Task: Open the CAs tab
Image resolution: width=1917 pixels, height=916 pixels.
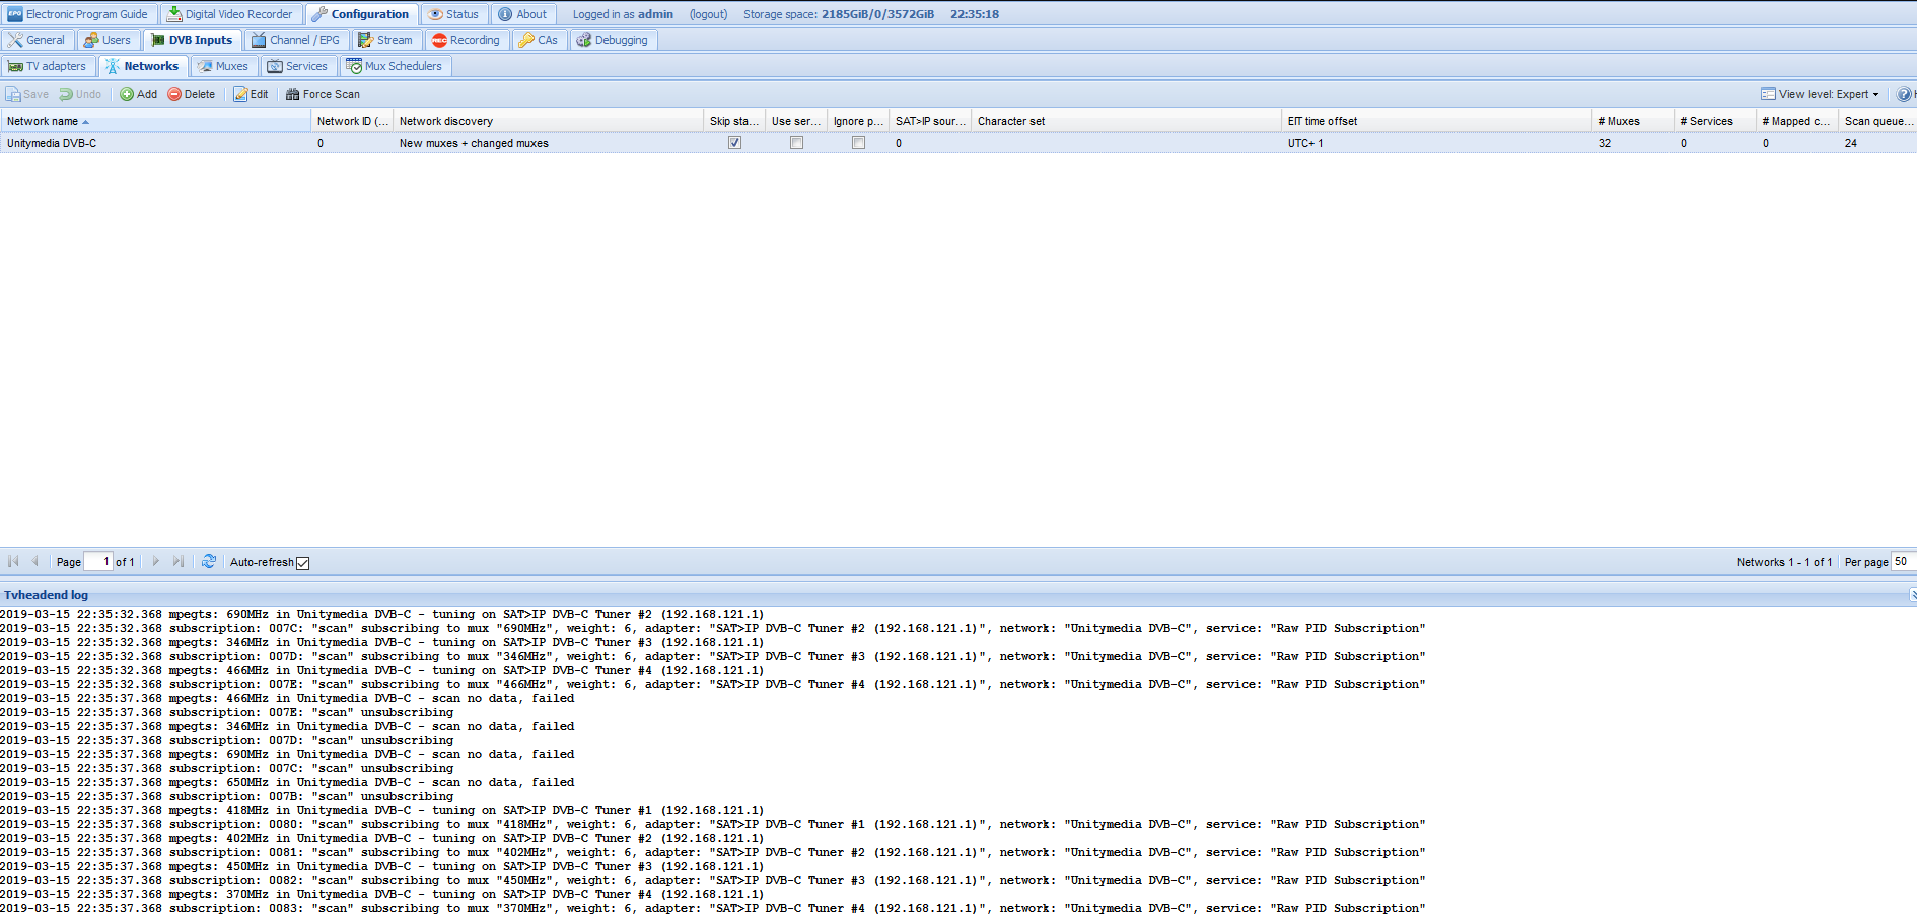Action: [539, 40]
